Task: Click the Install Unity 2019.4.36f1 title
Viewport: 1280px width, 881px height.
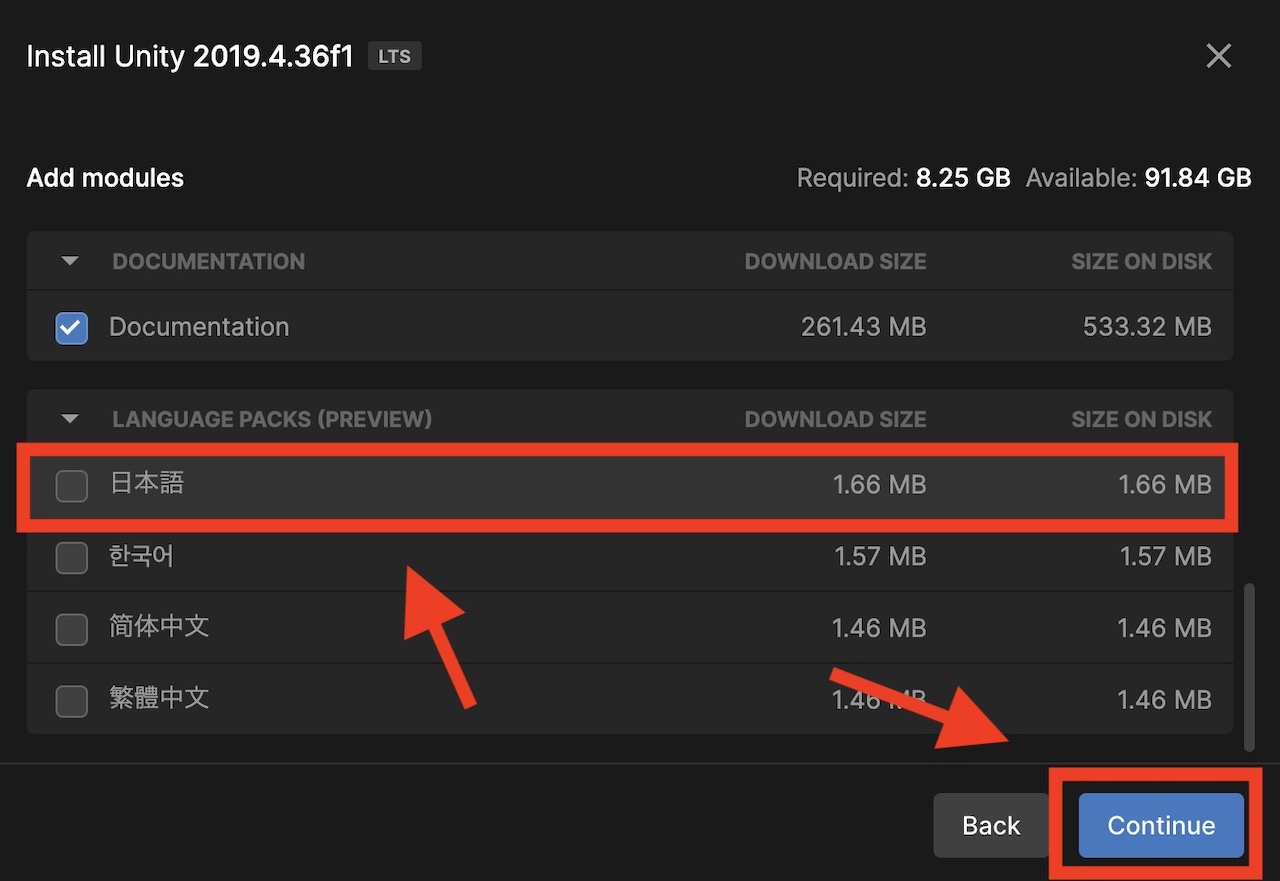Action: tap(189, 56)
